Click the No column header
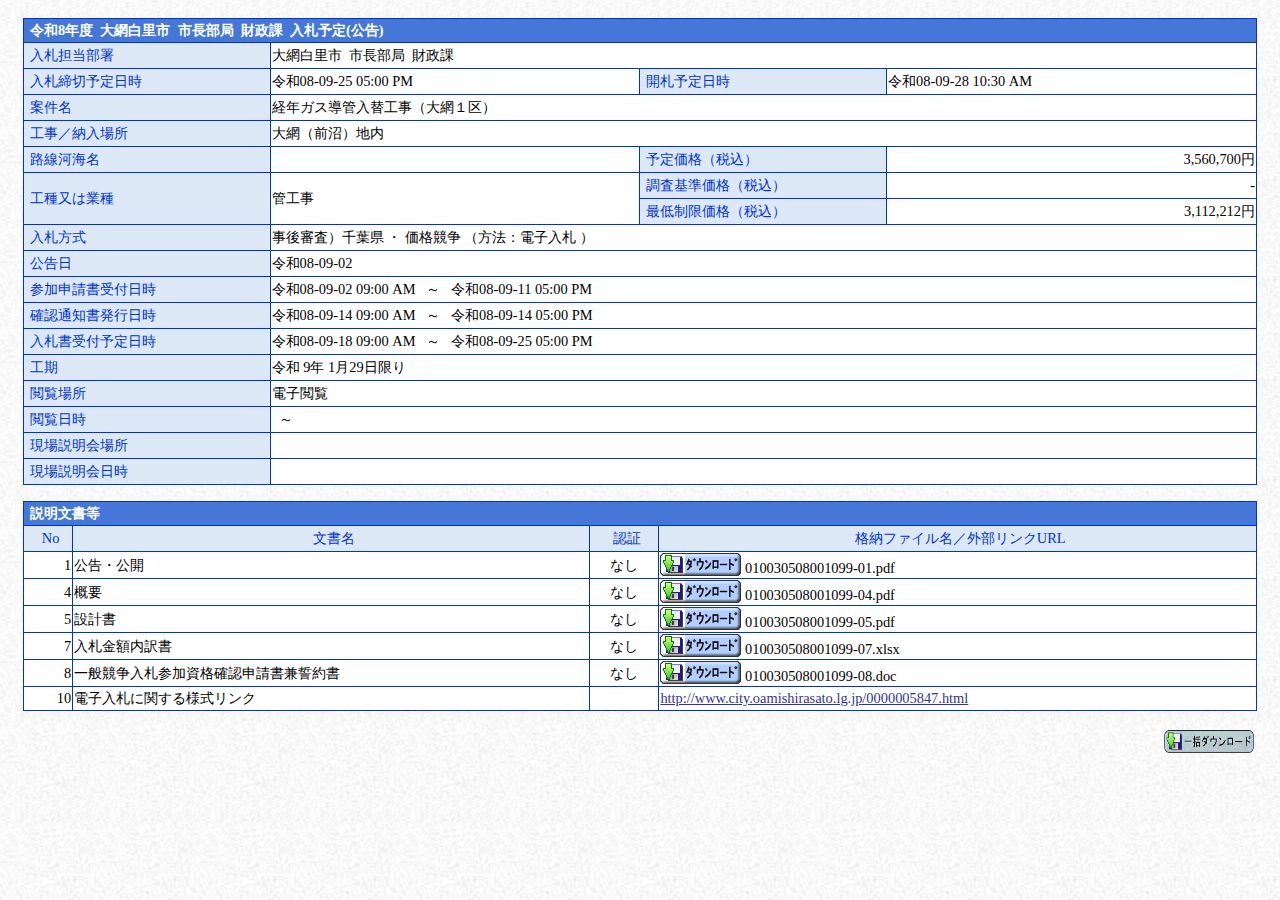This screenshot has height=900, width=1280. coord(48,538)
